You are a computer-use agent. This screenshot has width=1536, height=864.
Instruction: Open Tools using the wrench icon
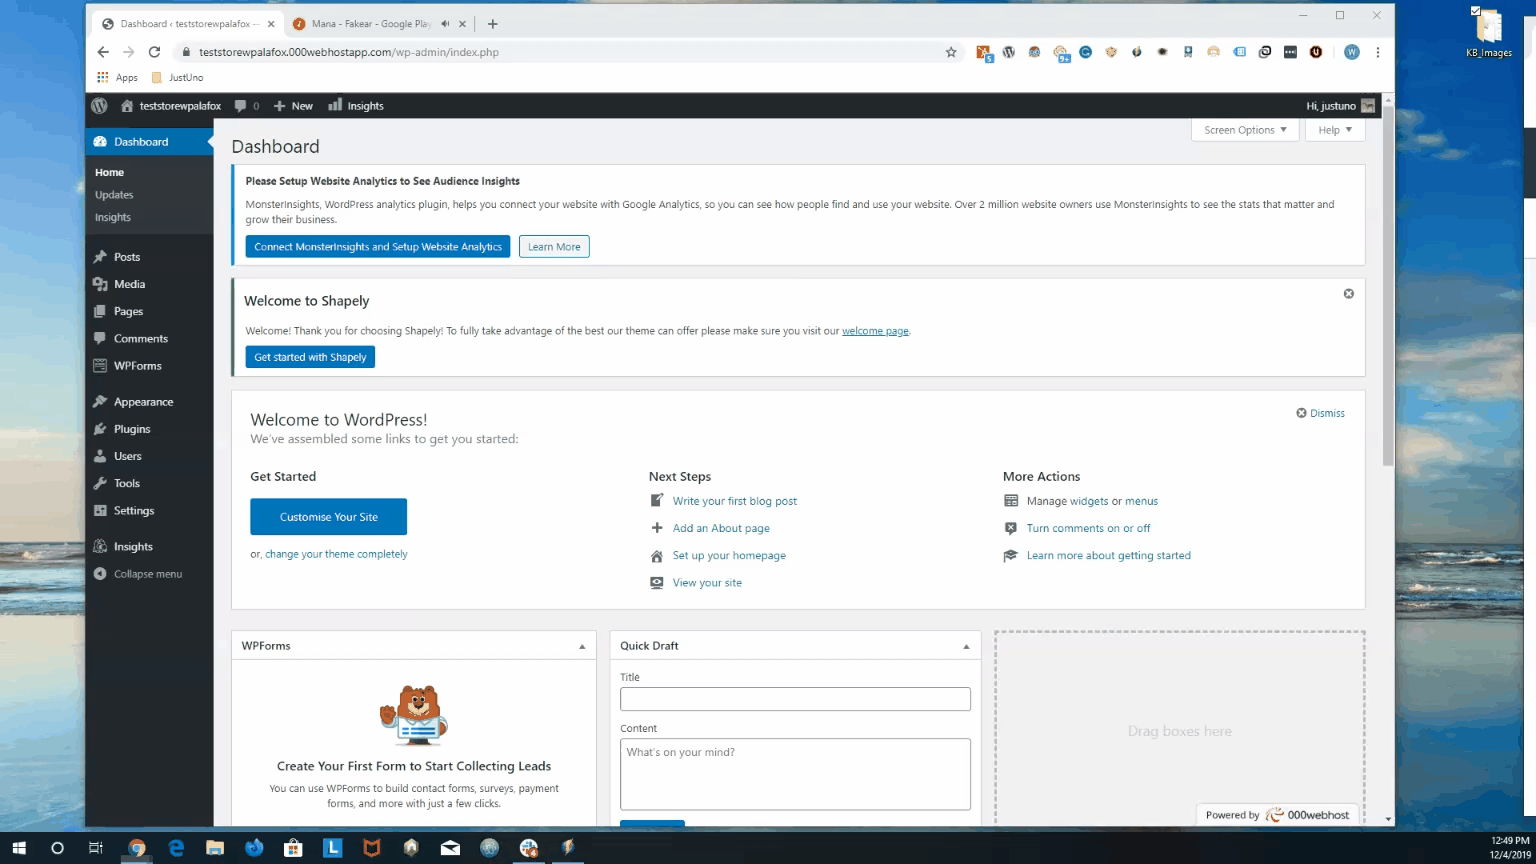pos(101,483)
